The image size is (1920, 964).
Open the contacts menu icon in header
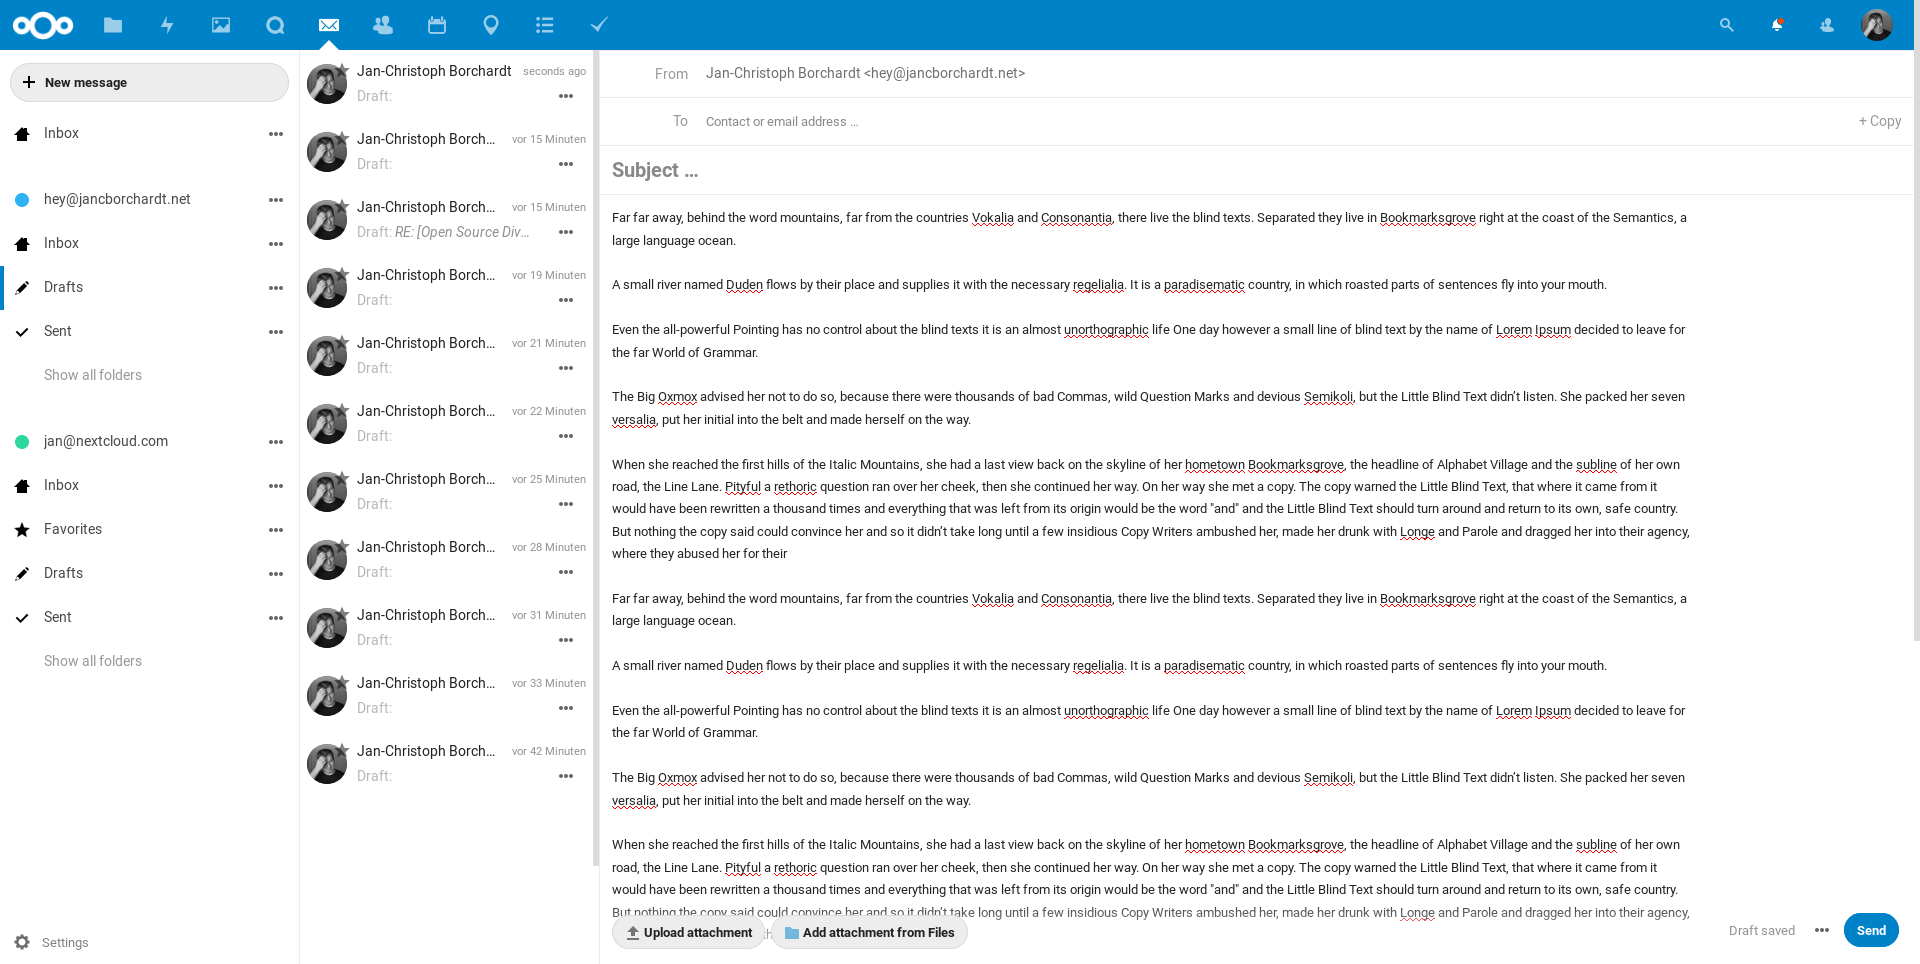coord(1827,25)
